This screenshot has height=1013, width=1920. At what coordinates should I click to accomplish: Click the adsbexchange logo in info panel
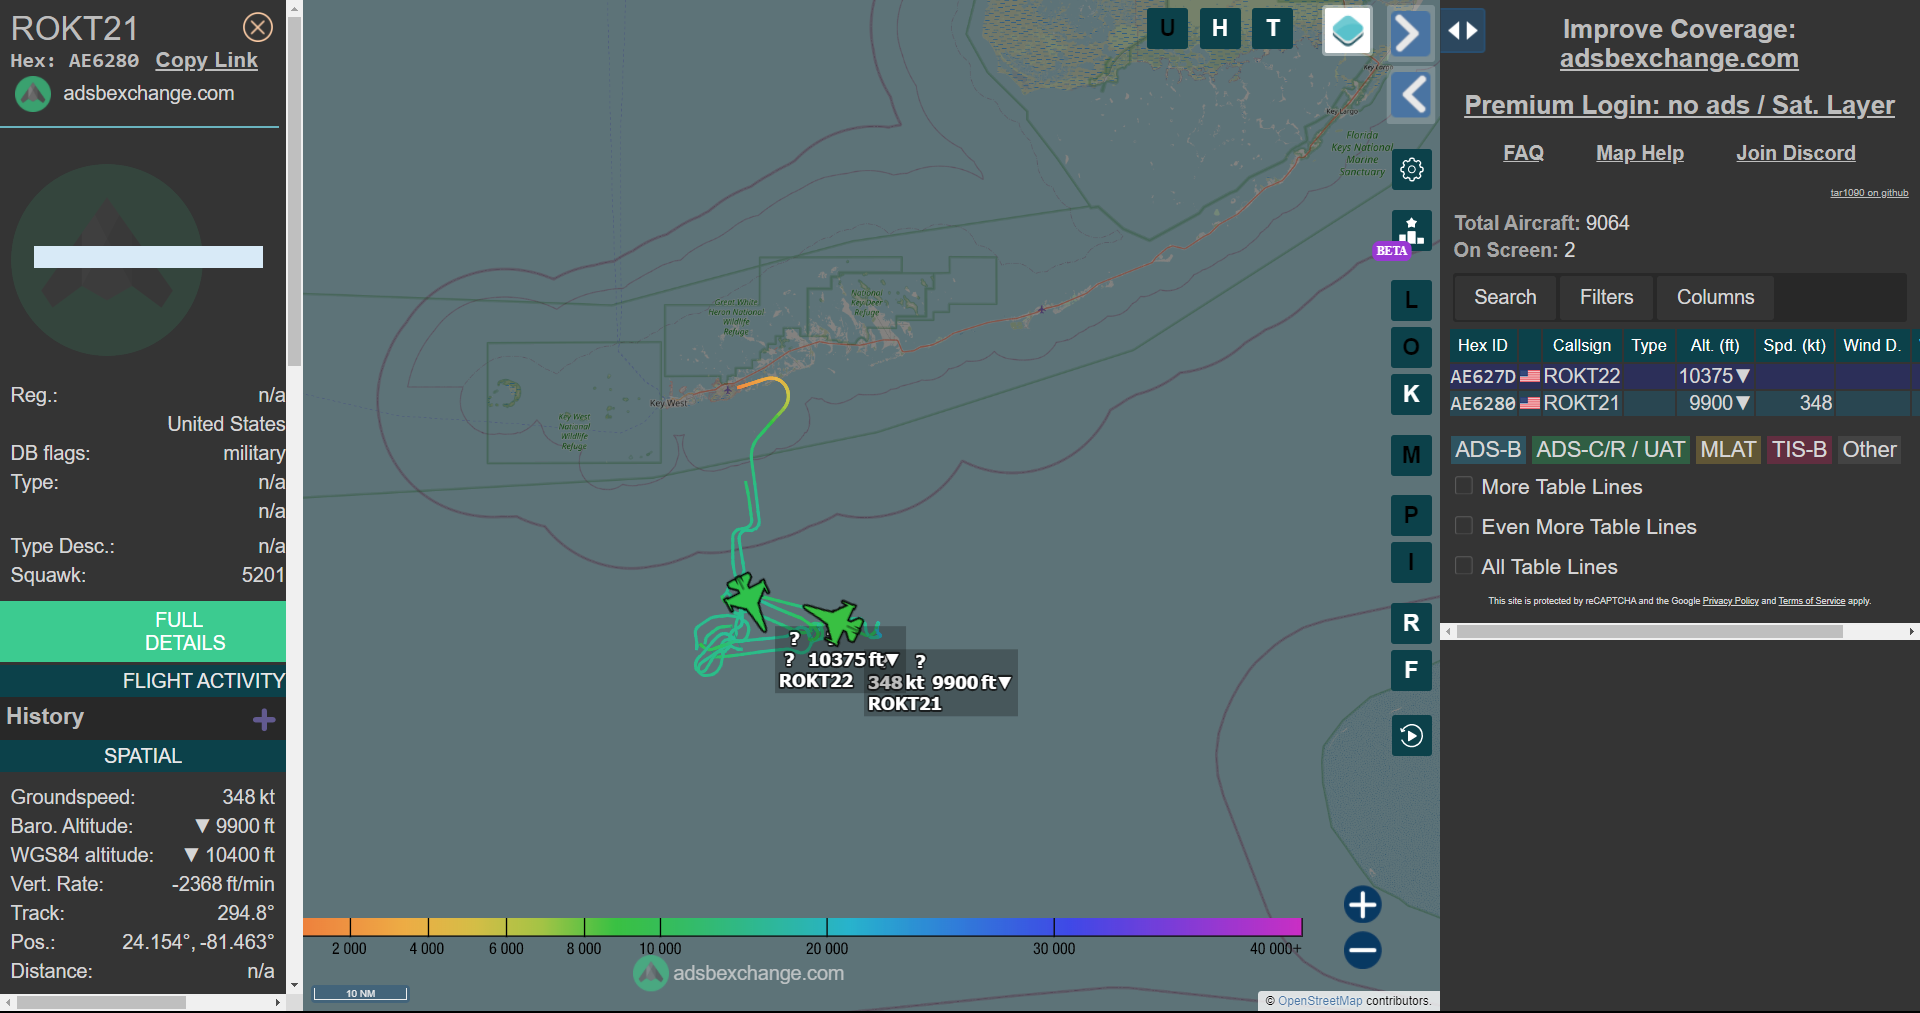click(33, 94)
